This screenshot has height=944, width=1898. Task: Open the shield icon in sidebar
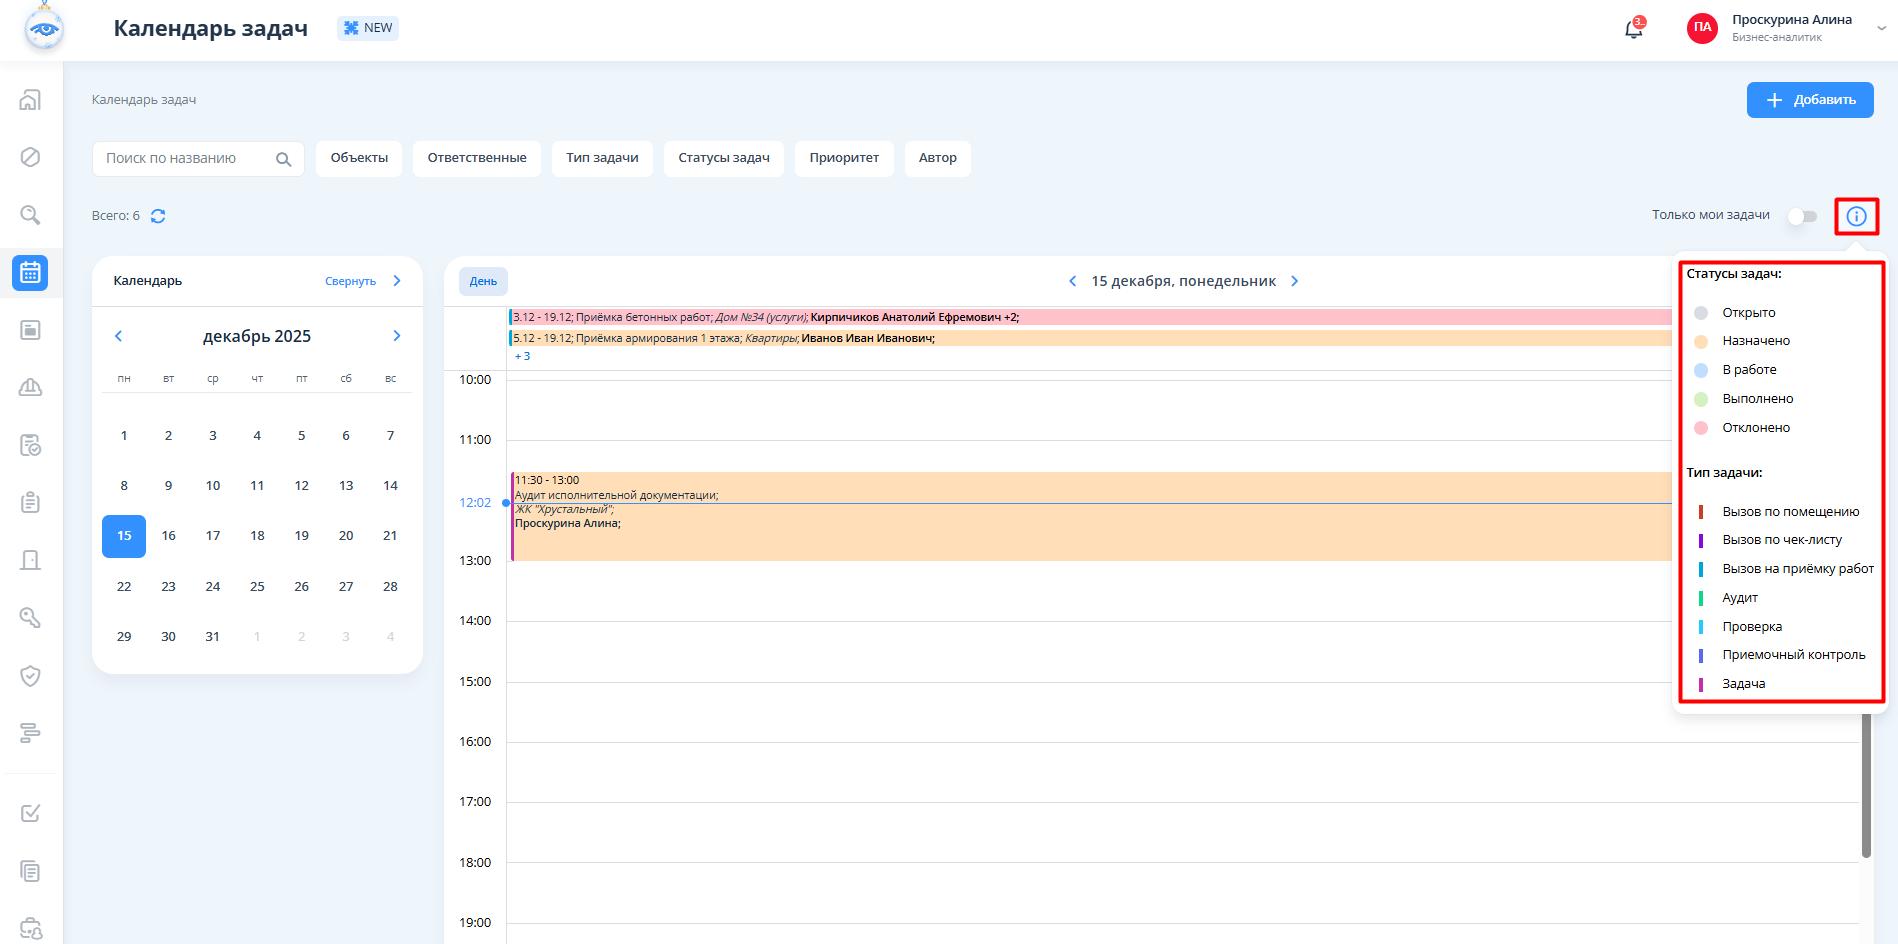(31, 676)
